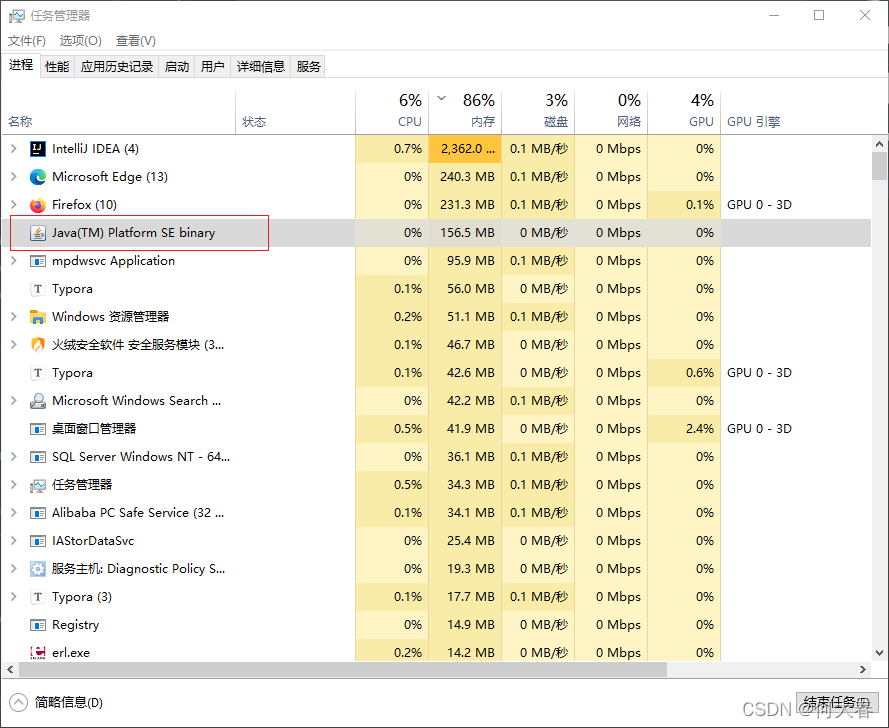Click the mpdwsvc Application icon
The image size is (889, 728).
(37, 261)
